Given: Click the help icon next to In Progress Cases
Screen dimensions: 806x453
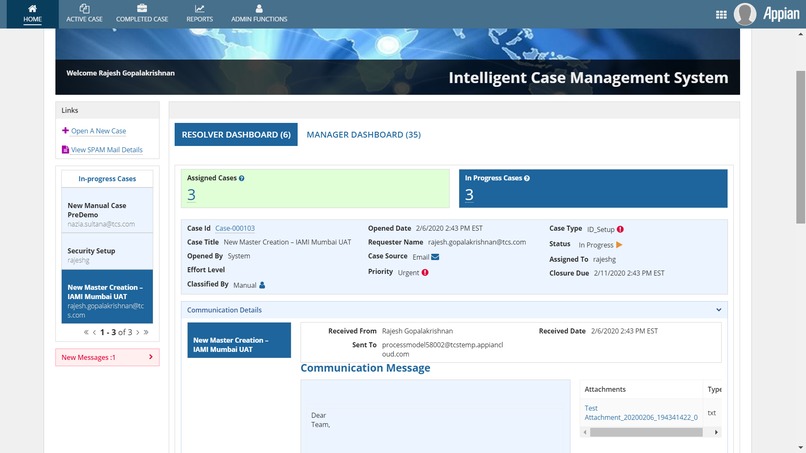Looking at the screenshot, I should click(527, 178).
